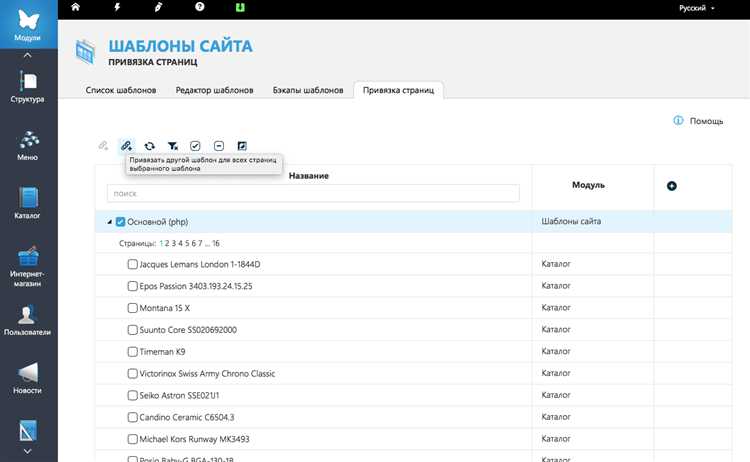750x462 pixels.
Task: Click the Модуль column header
Action: click(x=588, y=185)
